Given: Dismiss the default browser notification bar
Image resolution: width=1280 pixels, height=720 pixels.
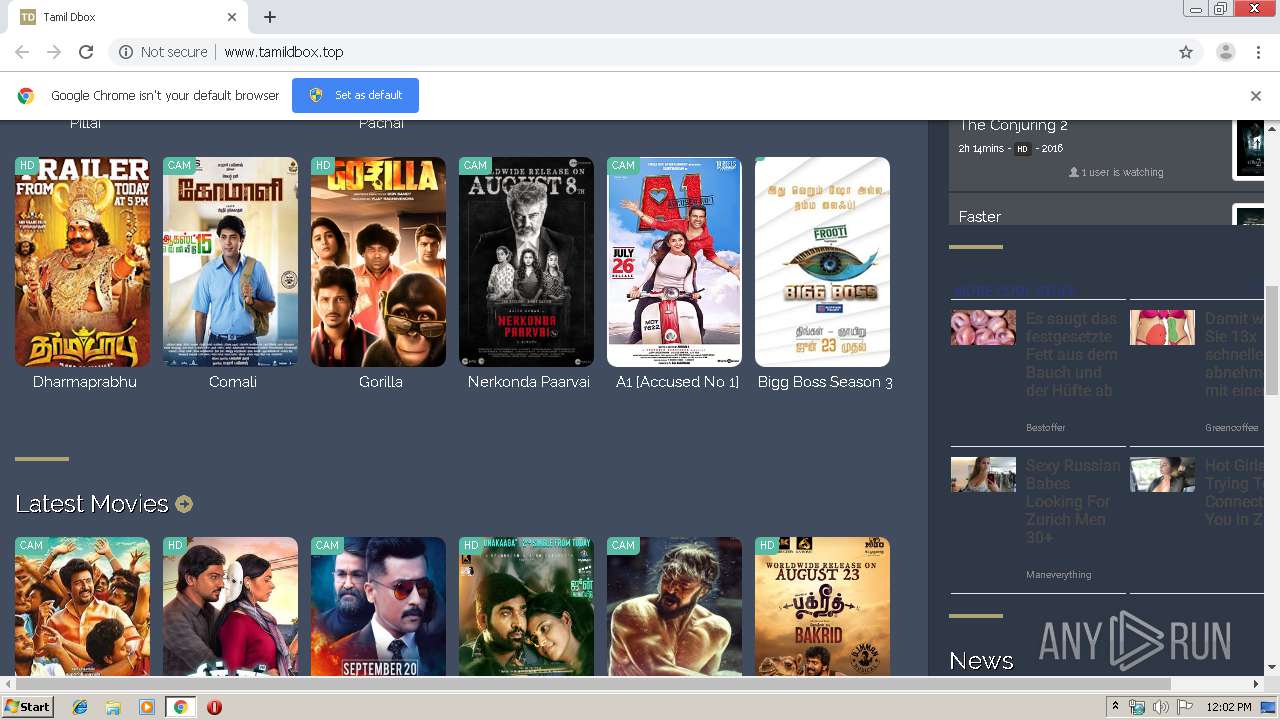Looking at the screenshot, I should pos(1256,96).
